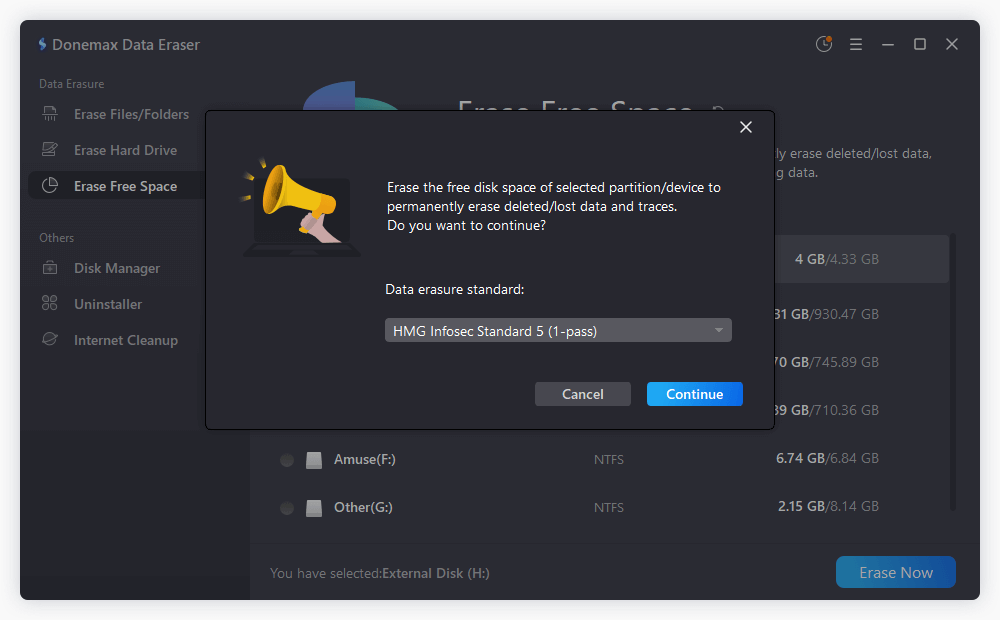
Task: Maximize the Donemax Data Eraser window
Action: (x=920, y=44)
